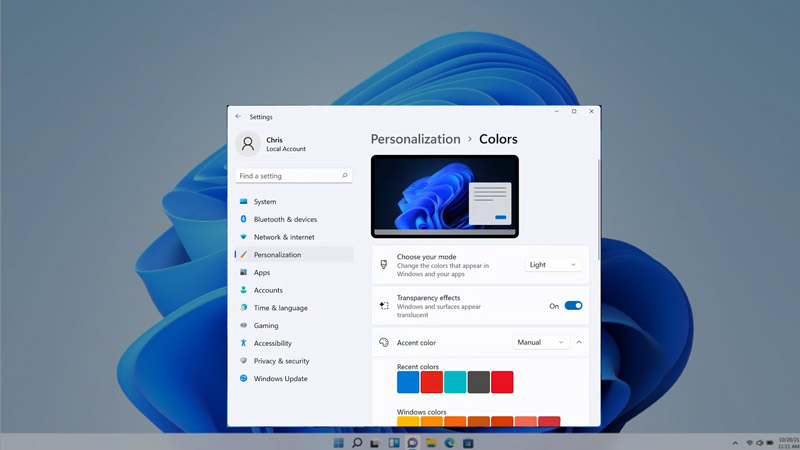The height and width of the screenshot is (450, 800).
Task: Click the Accent color palette icon
Action: (x=384, y=342)
